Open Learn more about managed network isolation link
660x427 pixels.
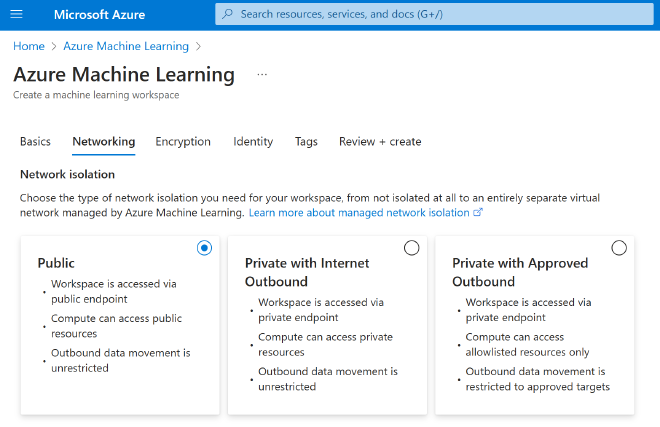(x=359, y=213)
